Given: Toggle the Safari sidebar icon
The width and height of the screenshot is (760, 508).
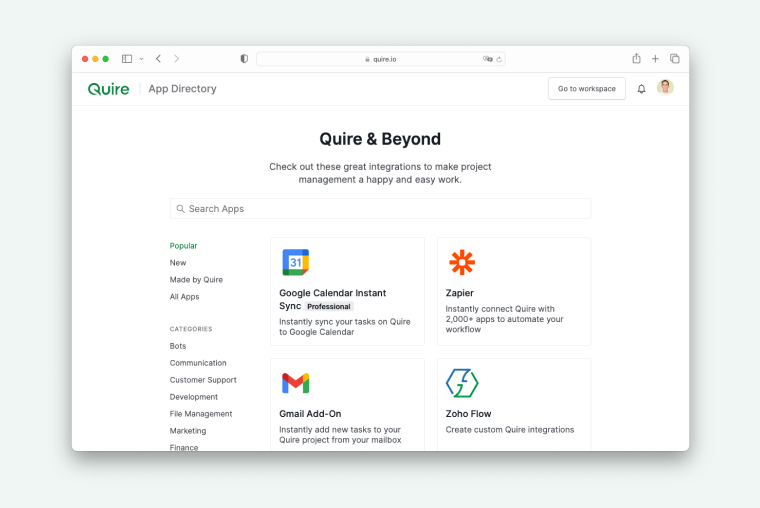Looking at the screenshot, I should [127, 59].
